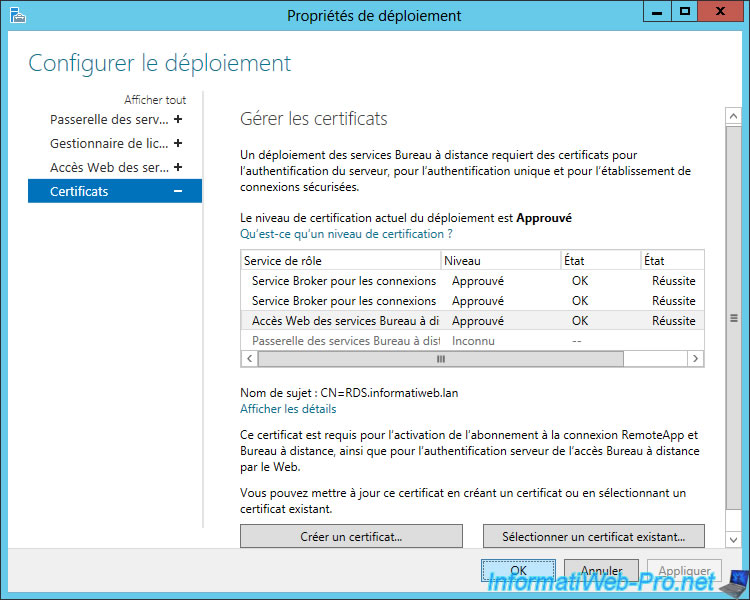This screenshot has width=750, height=600.
Task: Open the Qu'est-ce qu'un niveau de certification link
Action: click(x=346, y=234)
